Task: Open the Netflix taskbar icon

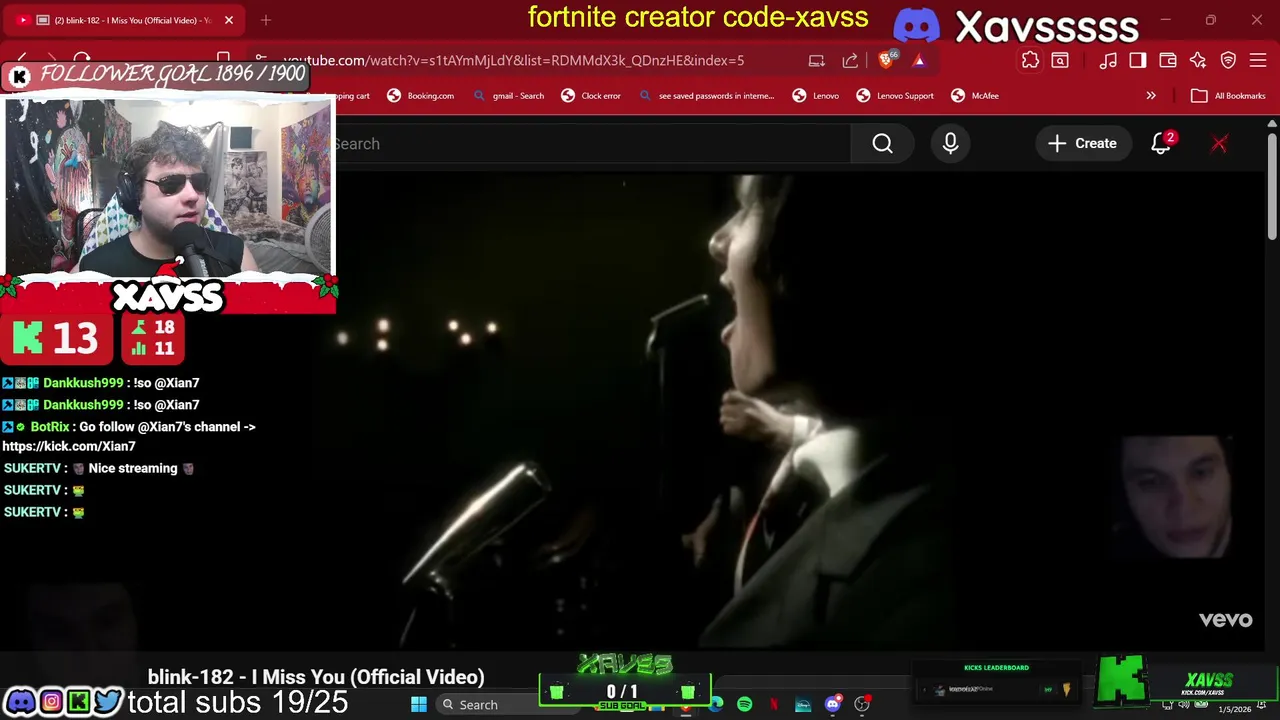Action: coord(773,705)
